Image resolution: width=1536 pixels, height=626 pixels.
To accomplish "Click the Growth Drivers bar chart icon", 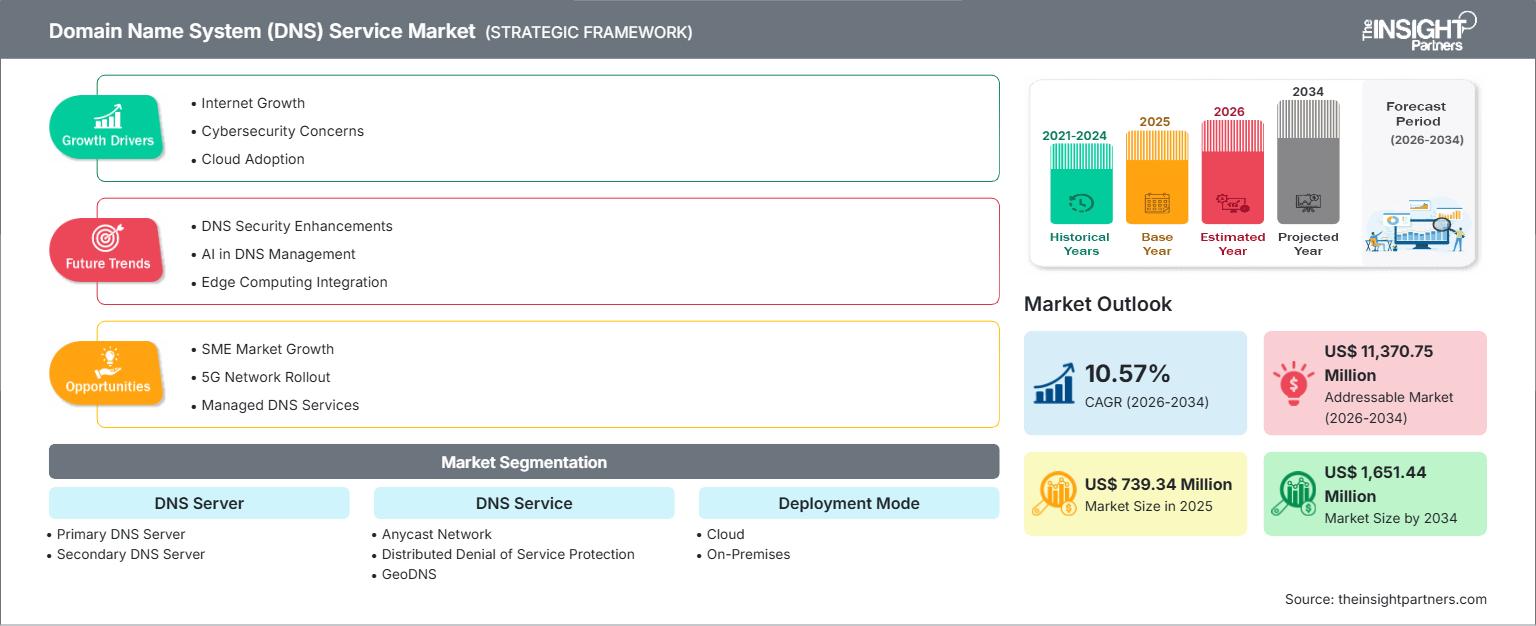I will point(108,116).
